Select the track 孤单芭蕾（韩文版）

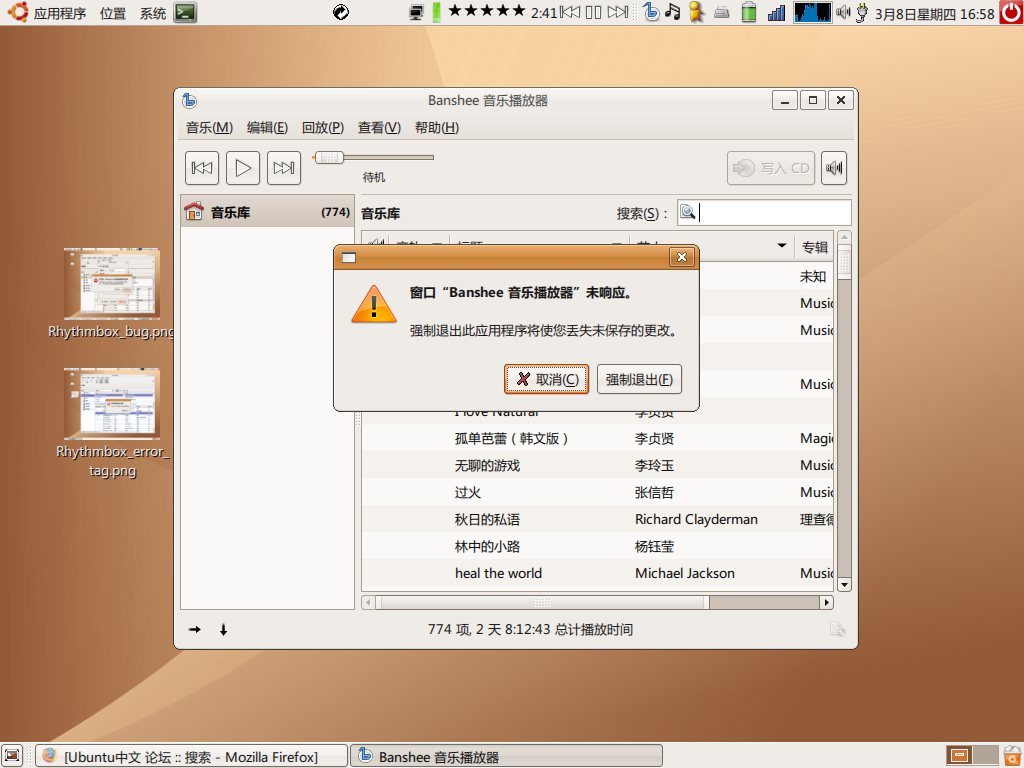[511, 438]
